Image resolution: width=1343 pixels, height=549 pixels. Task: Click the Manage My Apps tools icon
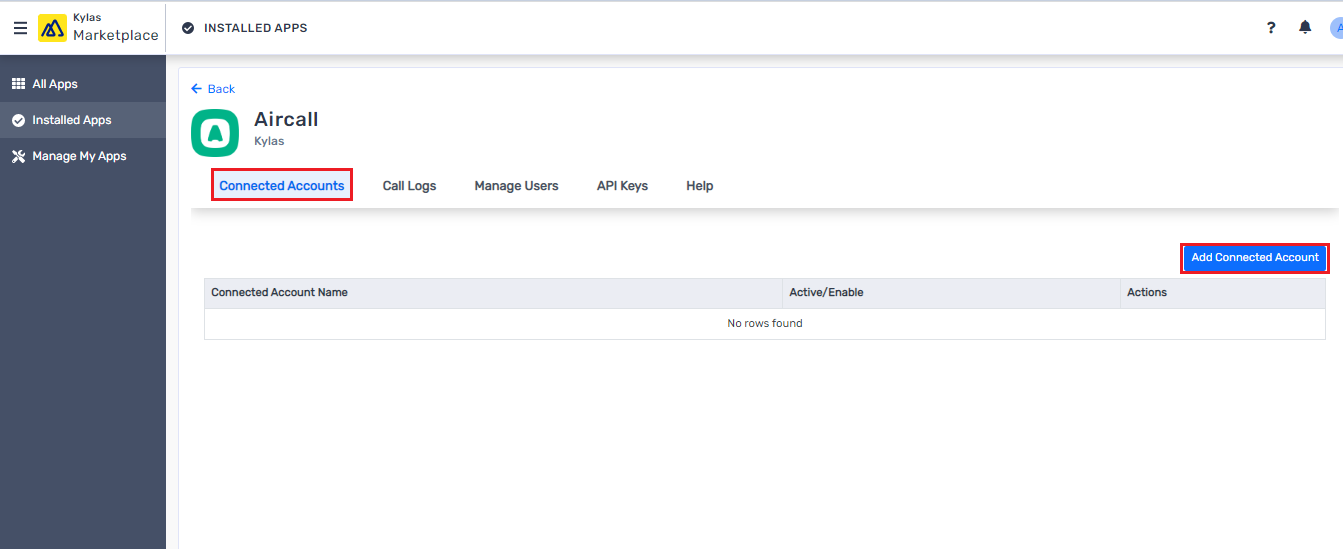(18, 156)
